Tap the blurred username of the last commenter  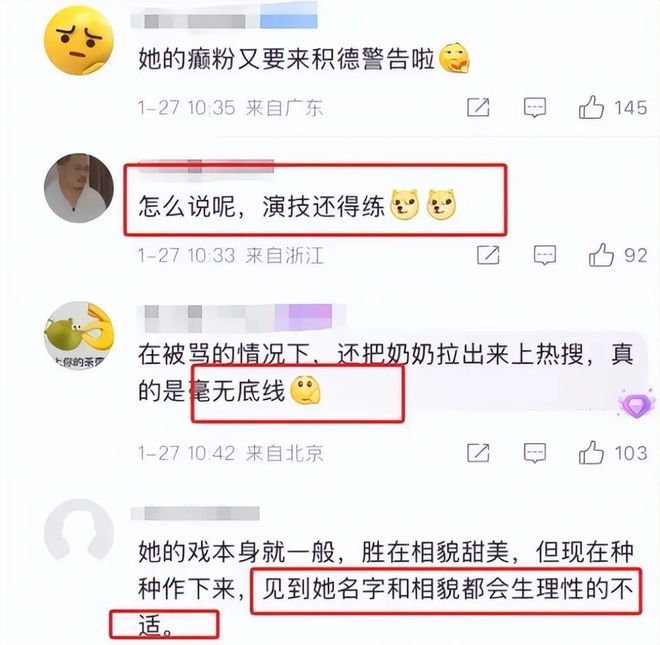pos(195,513)
